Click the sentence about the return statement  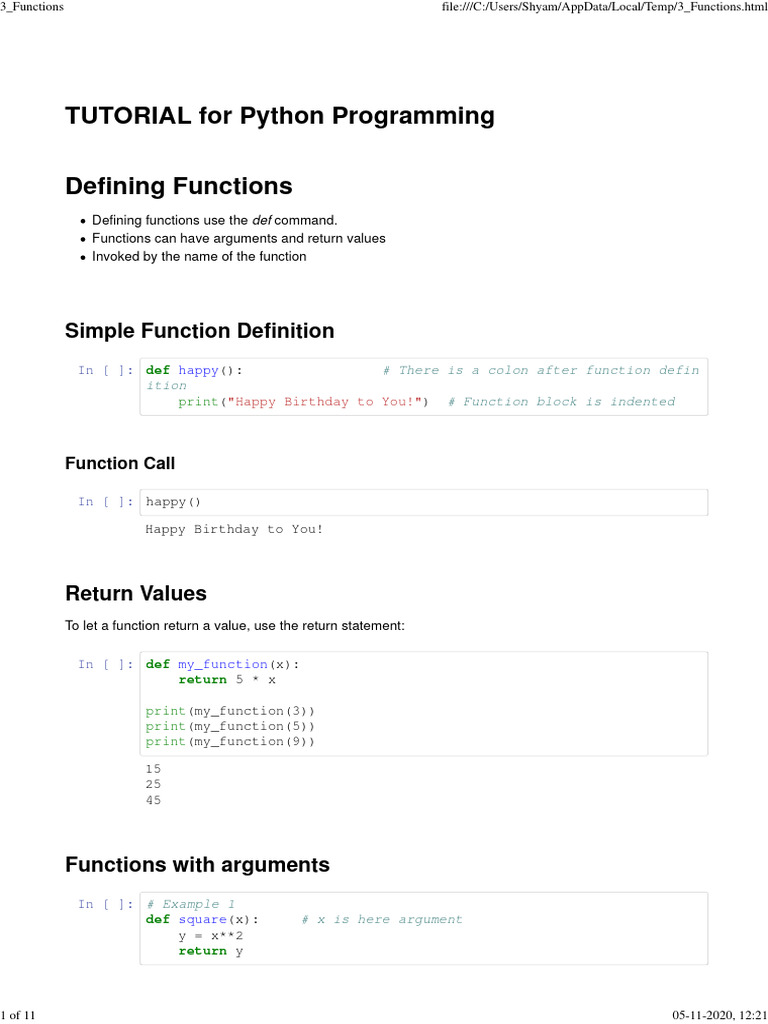[x=235, y=625]
